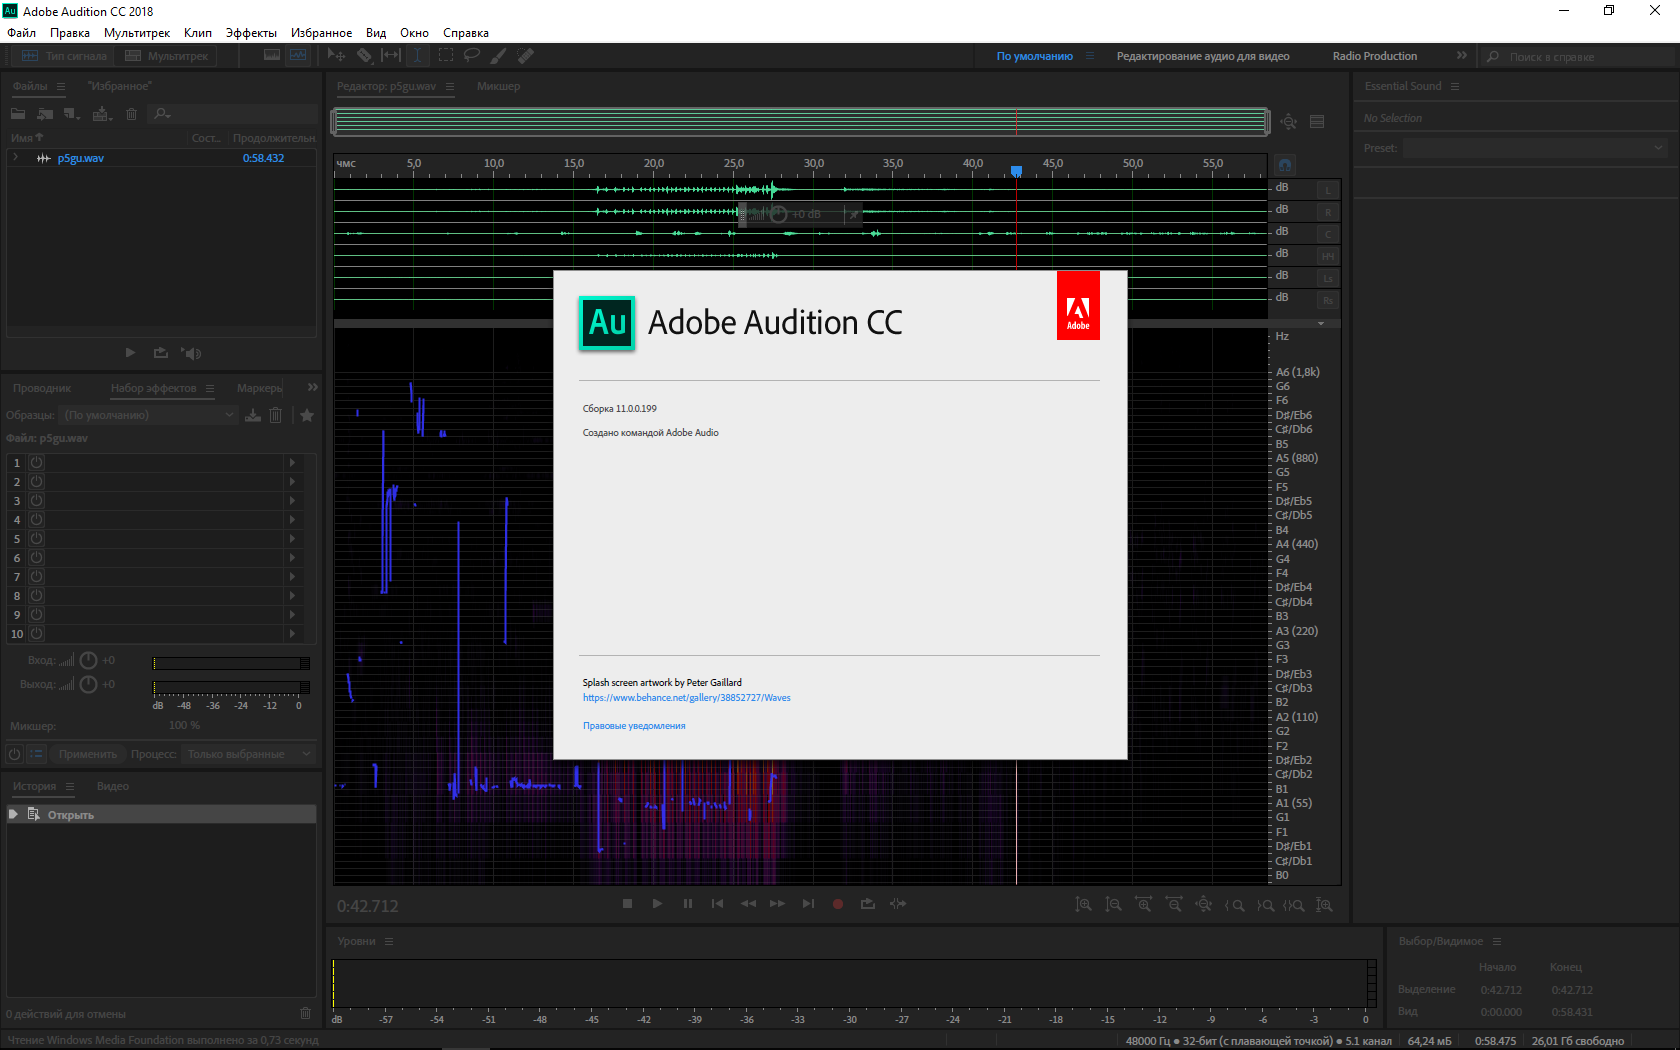This screenshot has height=1050, width=1680.
Task: Select the Razor tool
Action: point(364,56)
